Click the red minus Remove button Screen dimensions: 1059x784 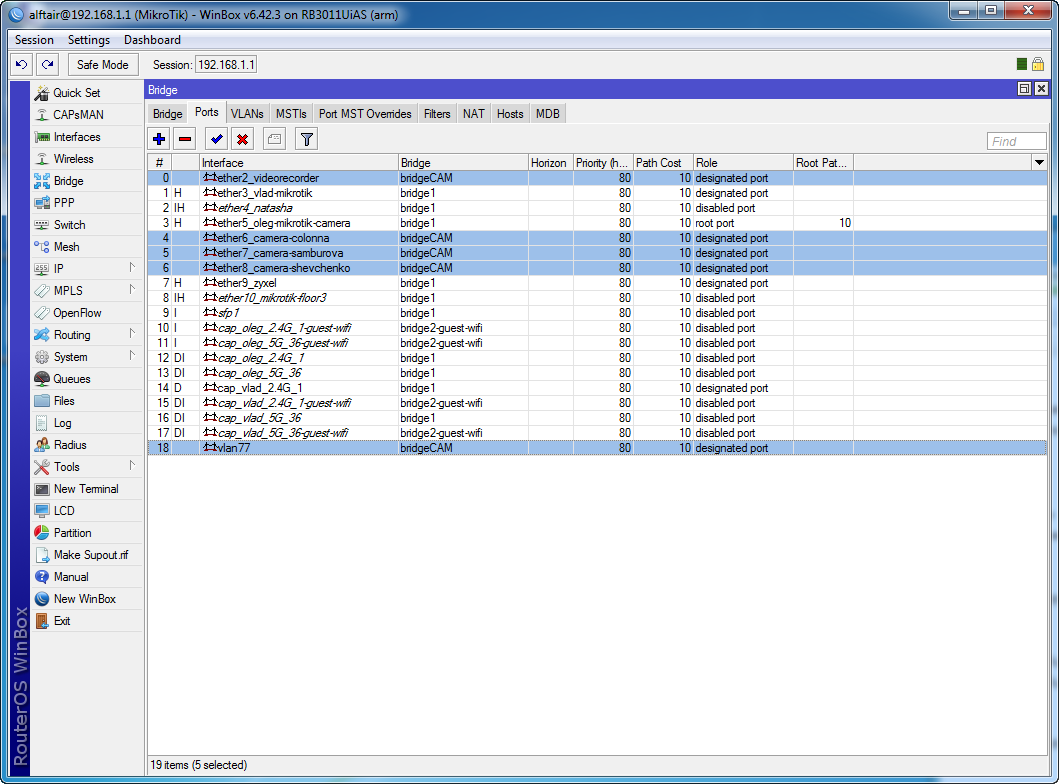coord(184,139)
